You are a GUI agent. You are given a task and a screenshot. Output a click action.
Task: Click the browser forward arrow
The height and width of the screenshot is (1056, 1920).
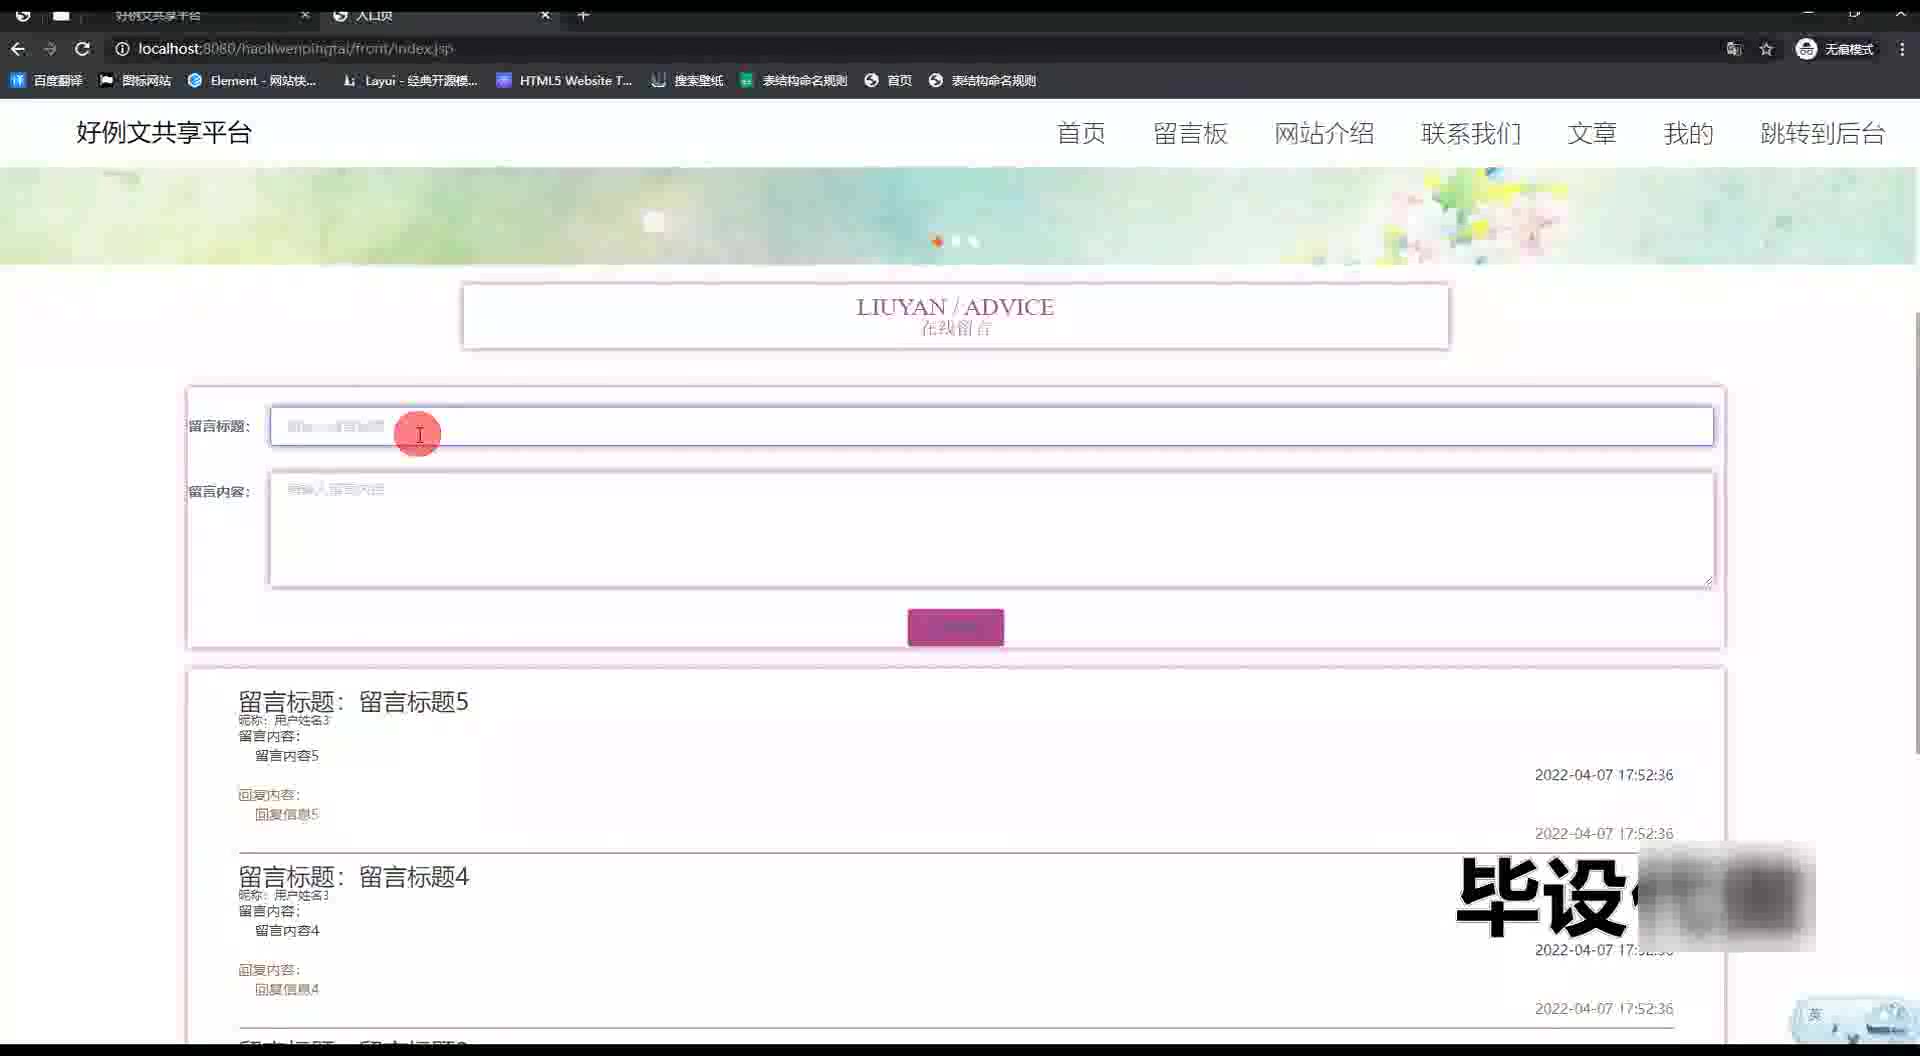[50, 48]
